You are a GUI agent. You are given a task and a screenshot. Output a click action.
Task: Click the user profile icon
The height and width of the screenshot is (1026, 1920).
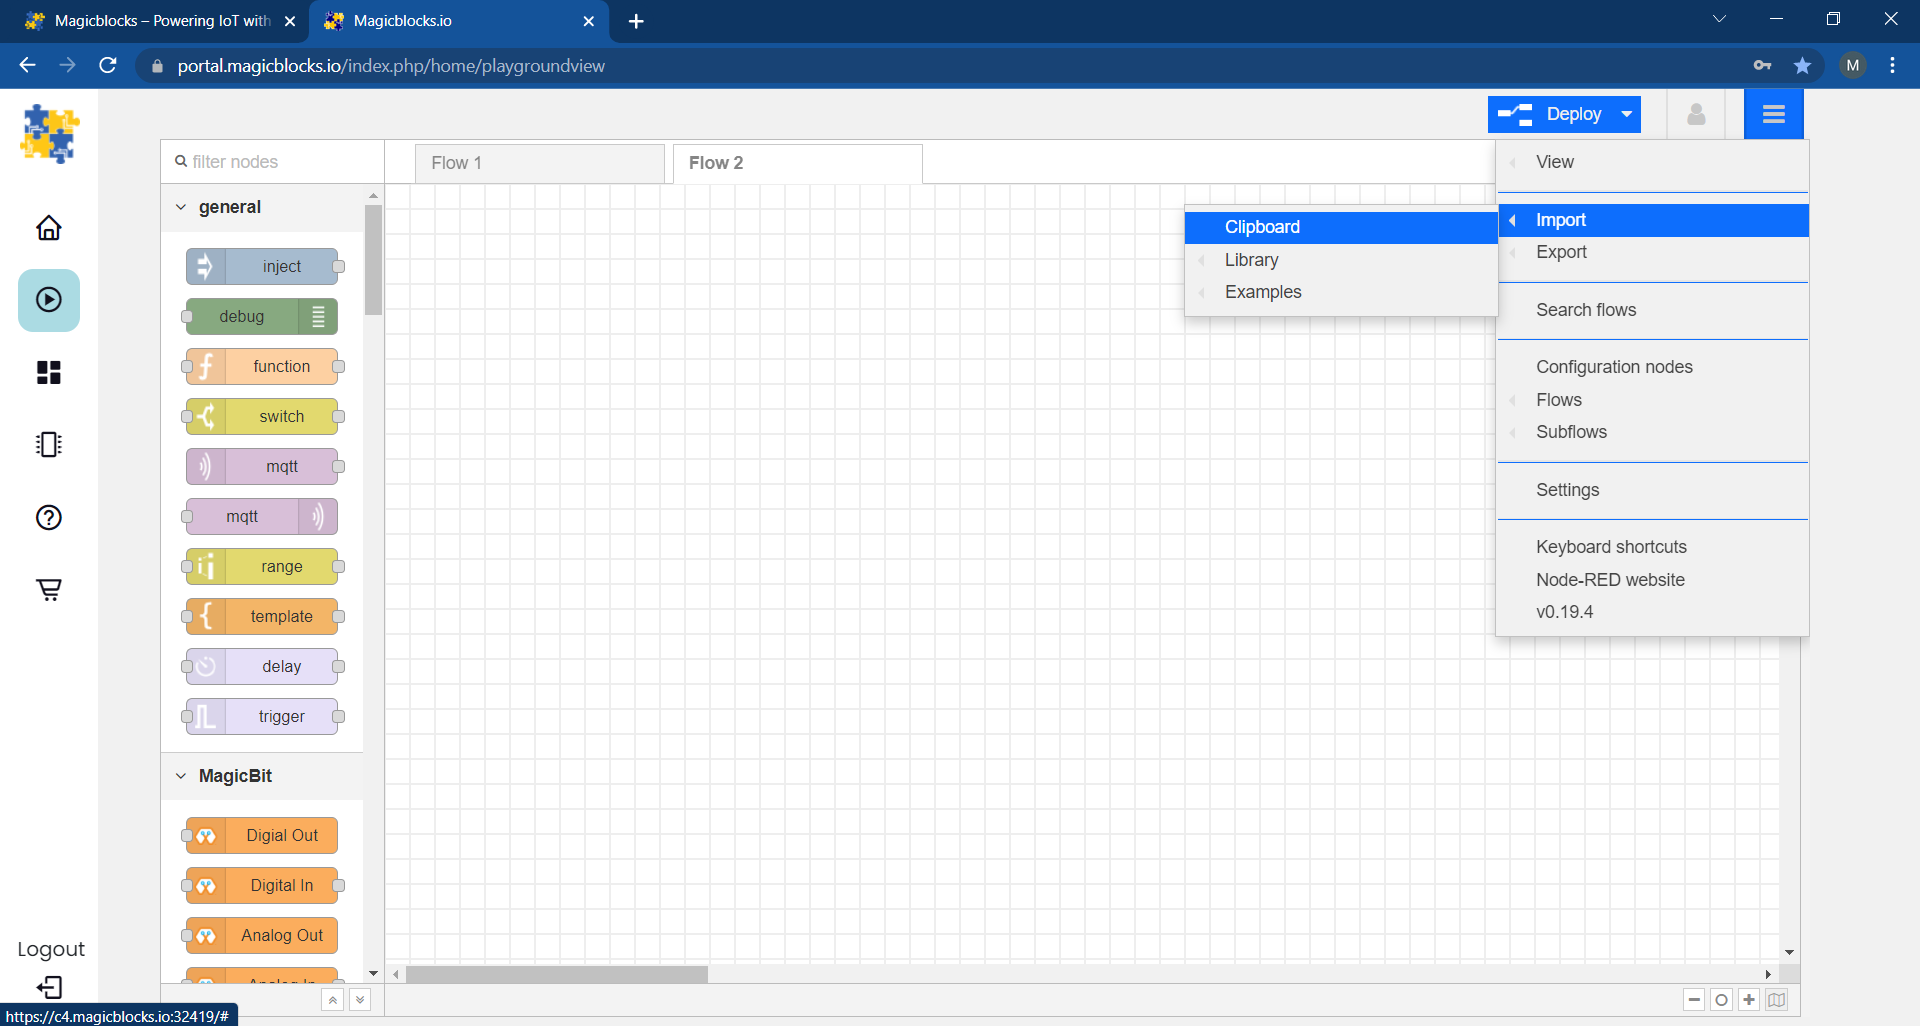[x=1696, y=114]
